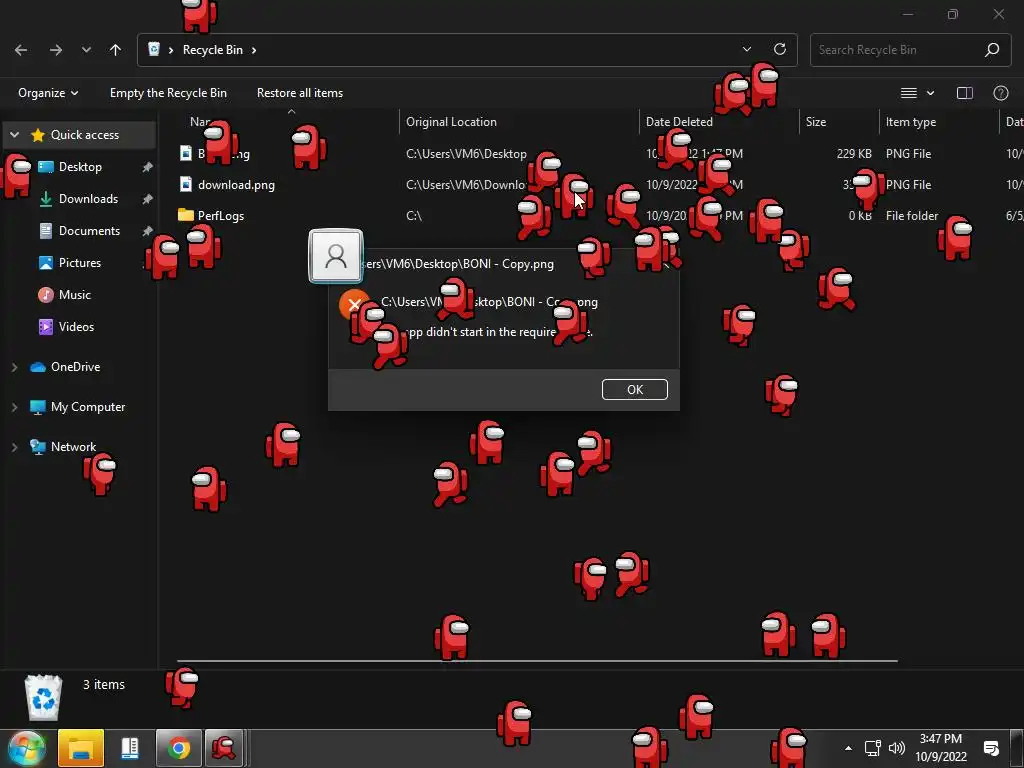Select download.png file row

(591, 185)
